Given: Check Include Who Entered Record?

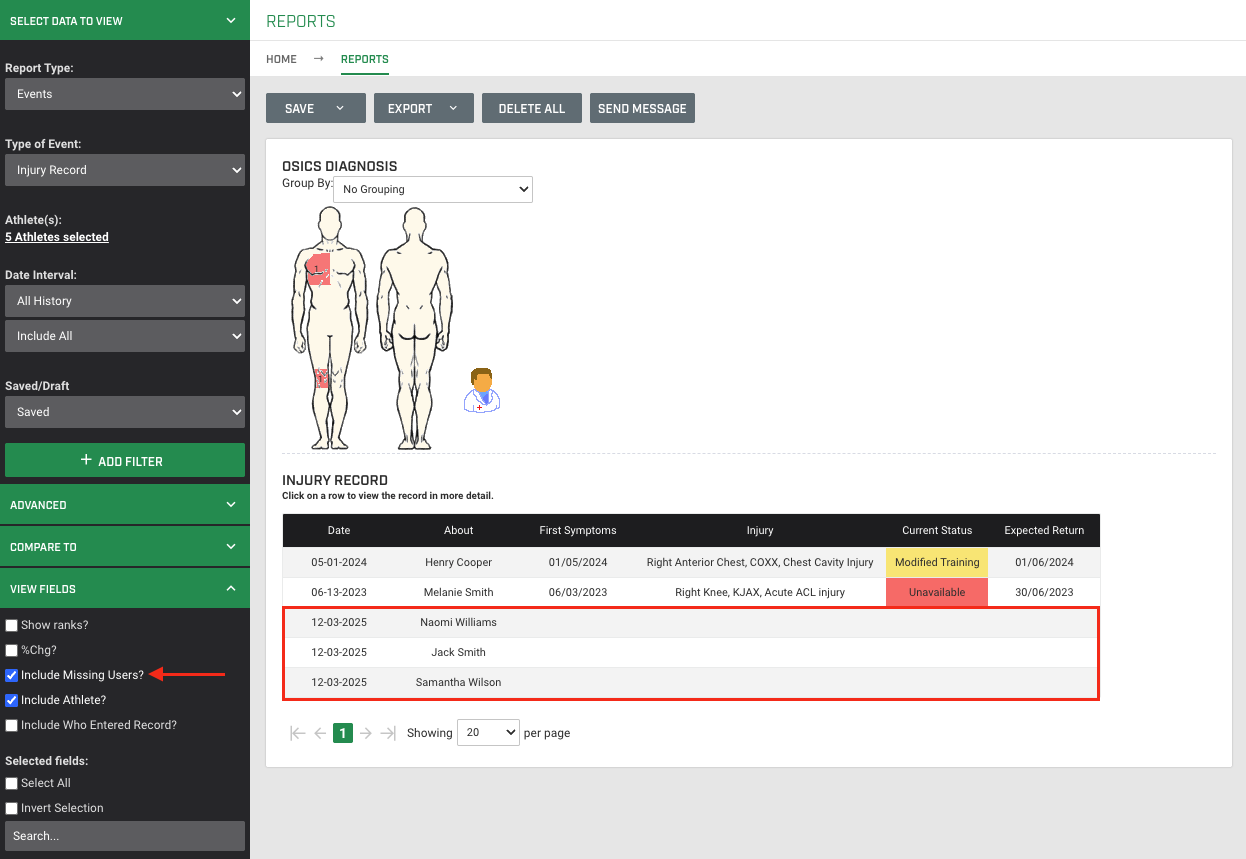Looking at the screenshot, I should 11,724.
